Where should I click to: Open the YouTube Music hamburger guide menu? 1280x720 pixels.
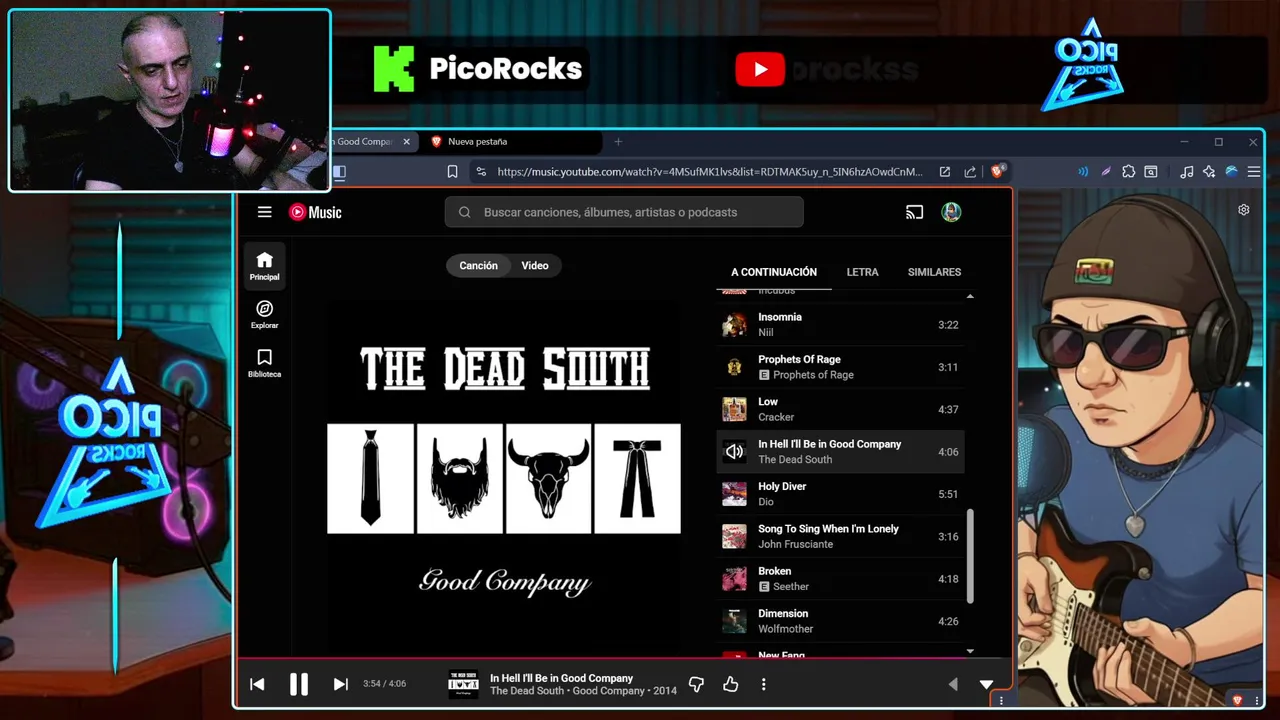(x=264, y=212)
